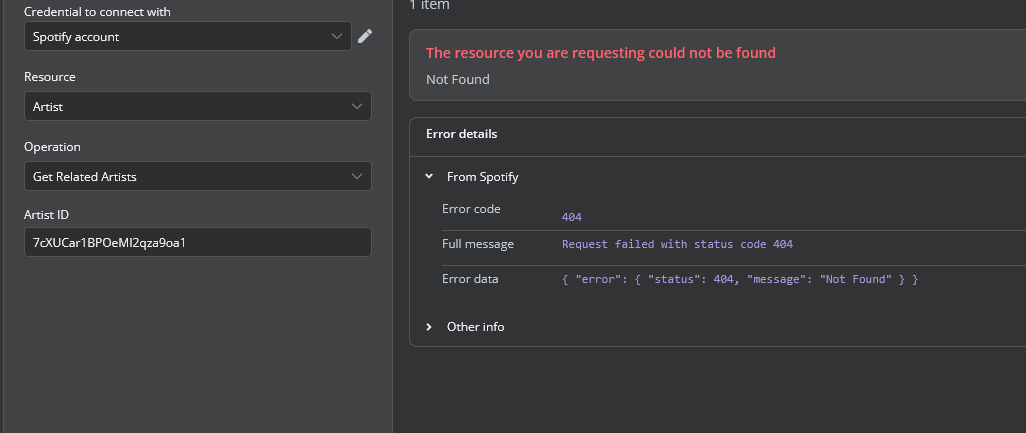Click the Operation field label
Screen dimensions: 1026x433
[x=52, y=147]
